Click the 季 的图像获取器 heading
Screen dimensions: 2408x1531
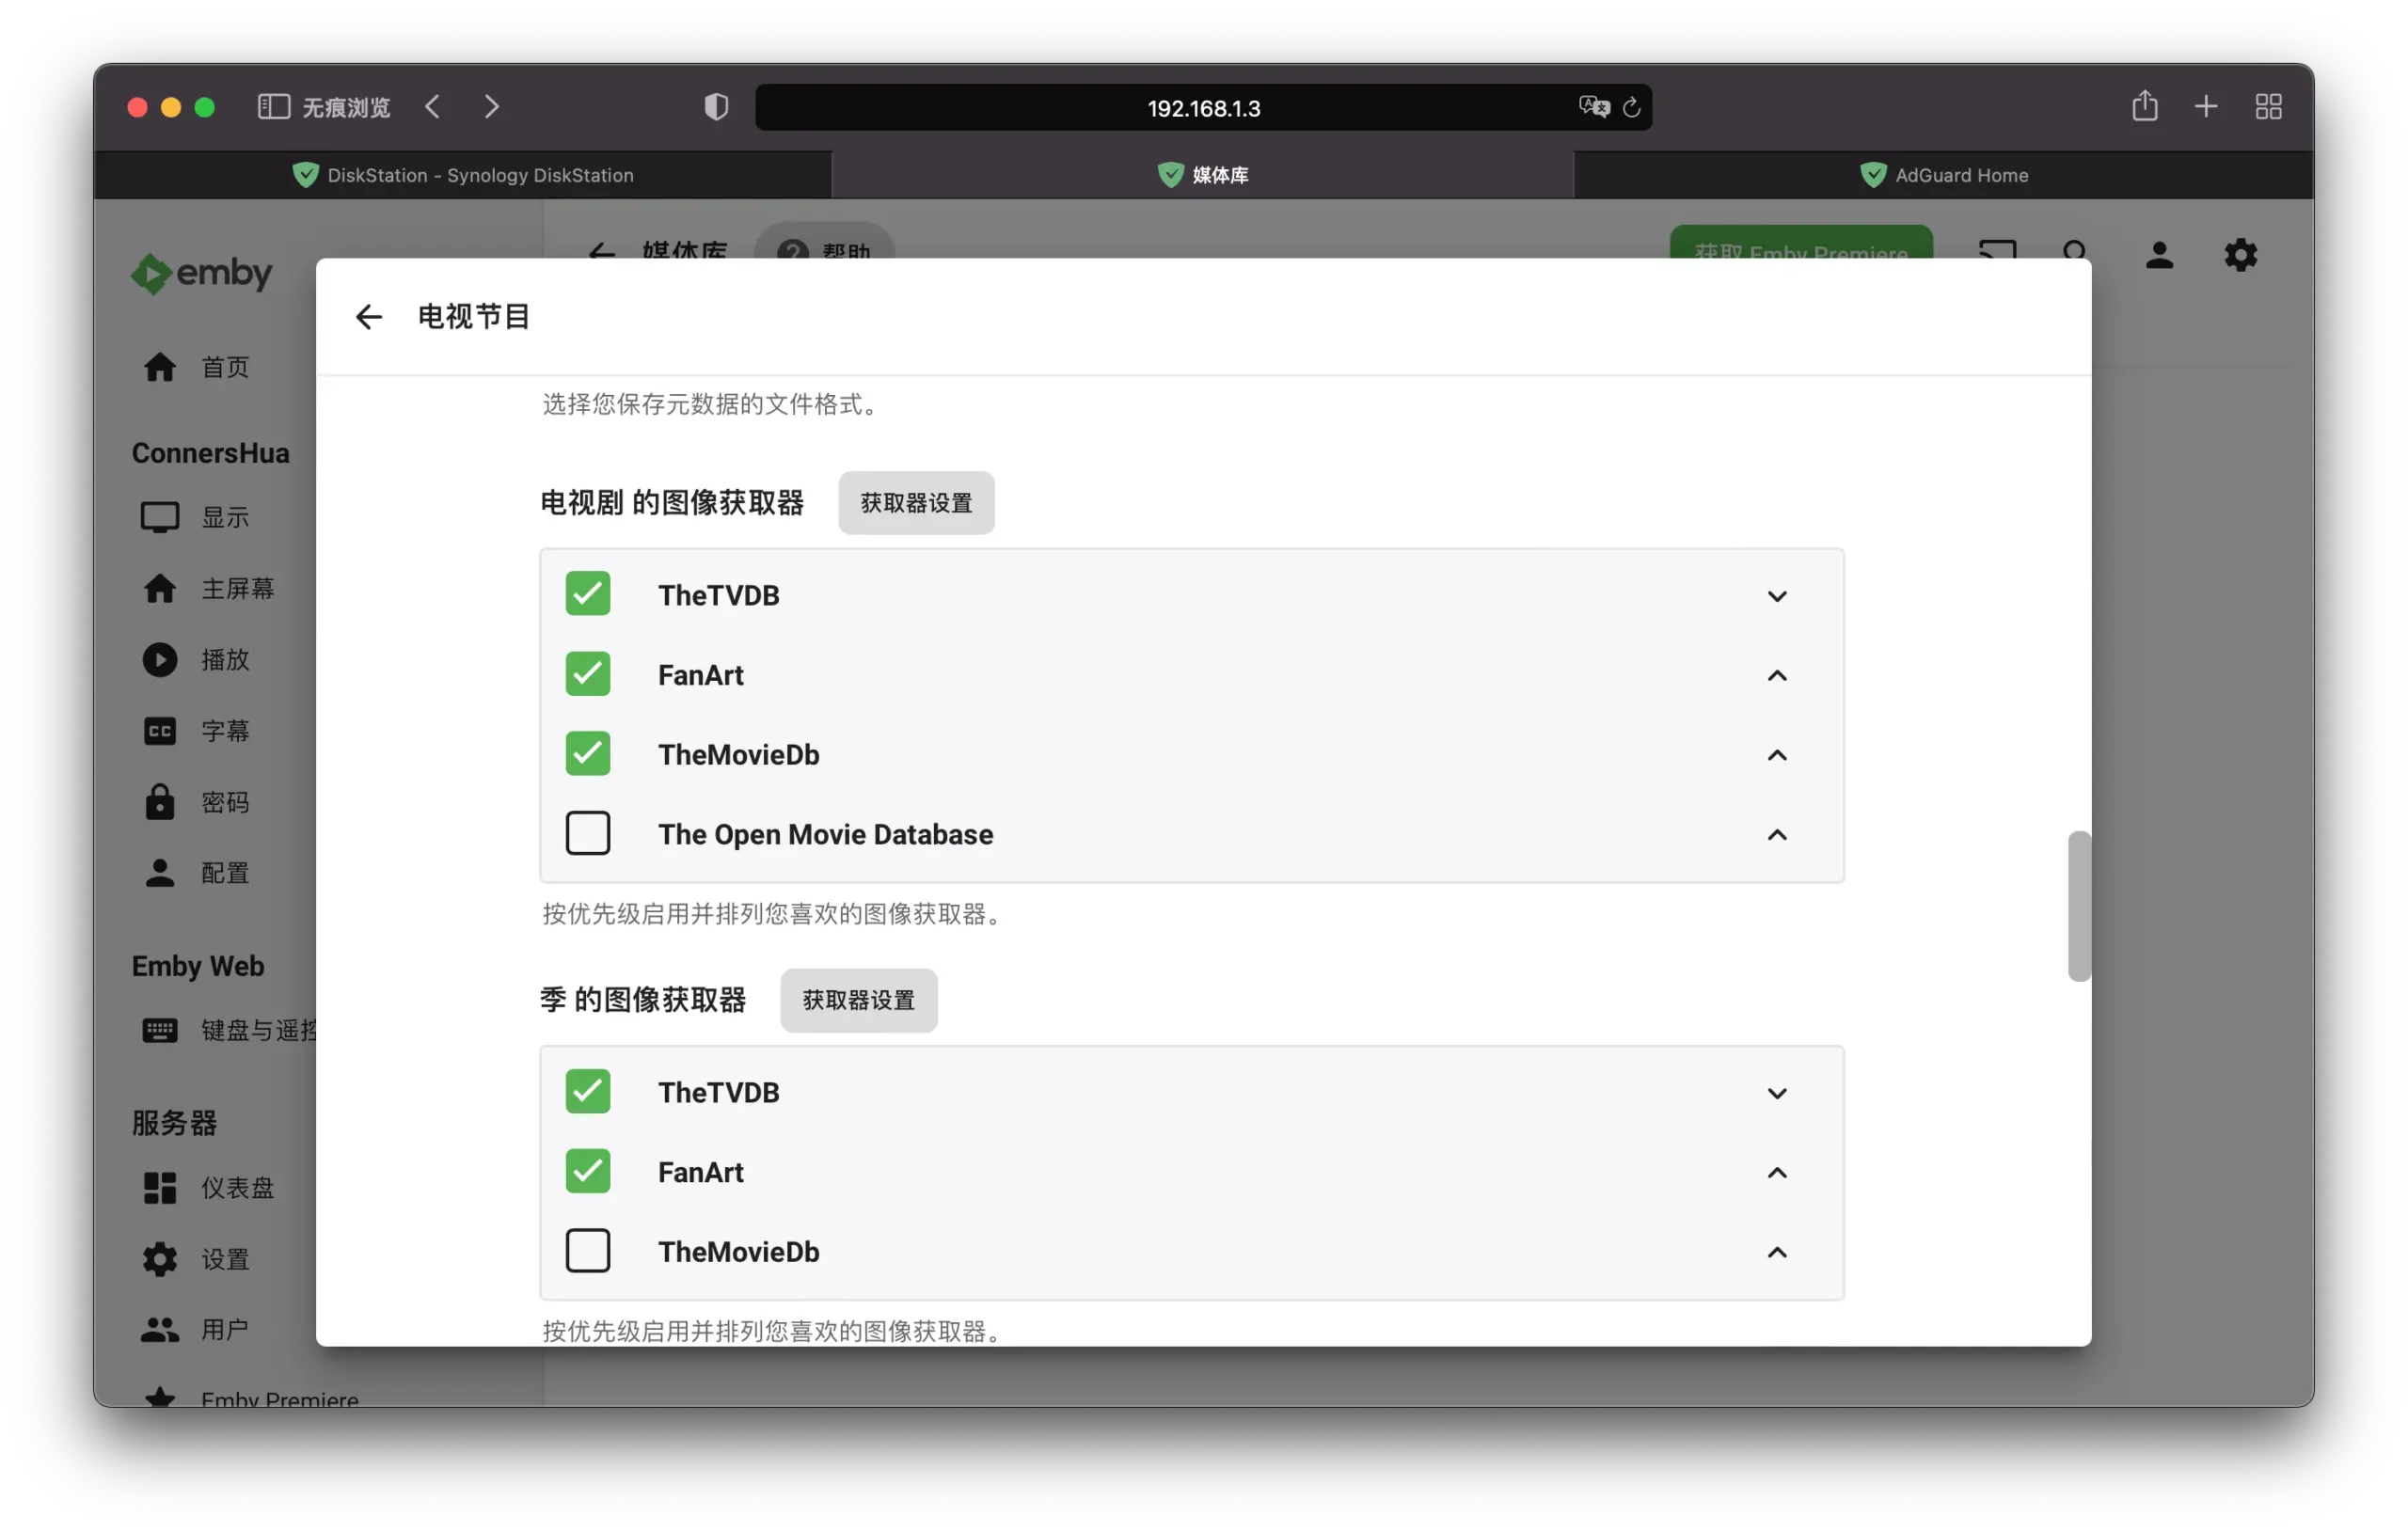pos(643,999)
